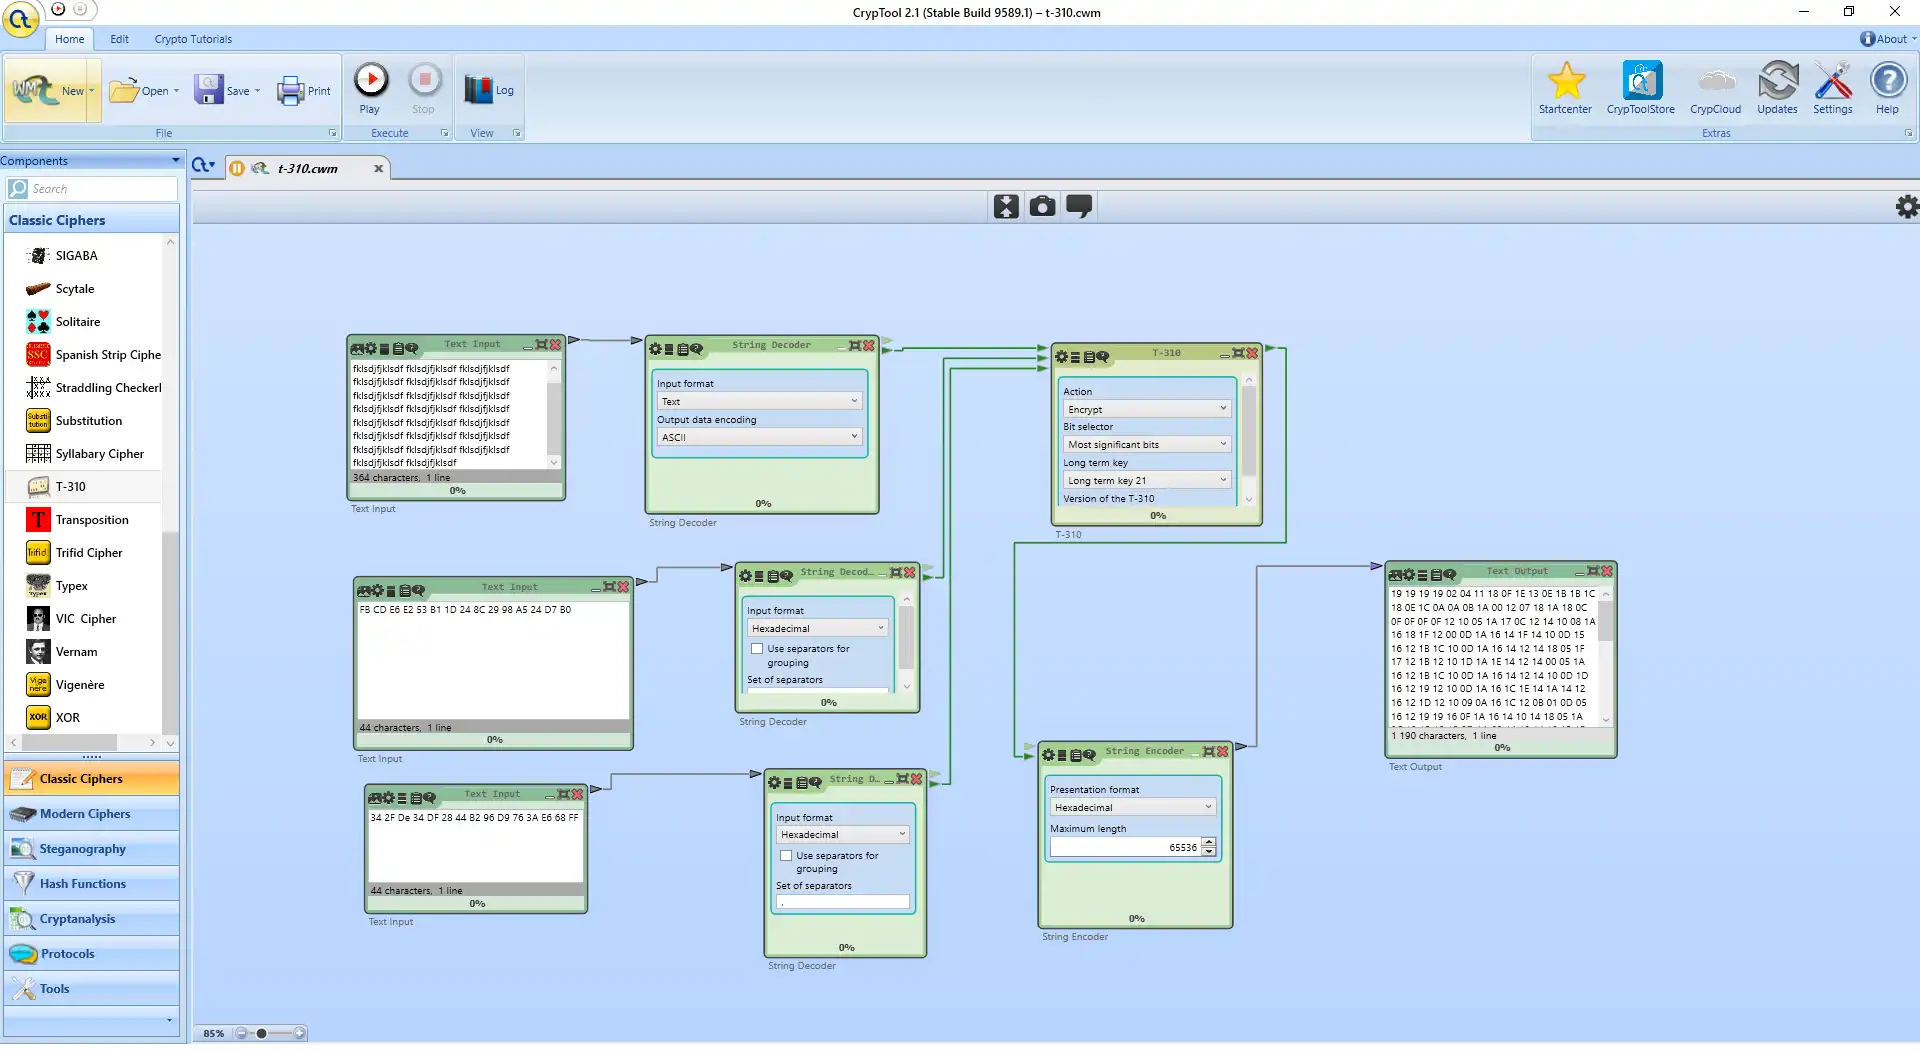Toggle separators checkbox in middle String Decoder

coord(757,649)
